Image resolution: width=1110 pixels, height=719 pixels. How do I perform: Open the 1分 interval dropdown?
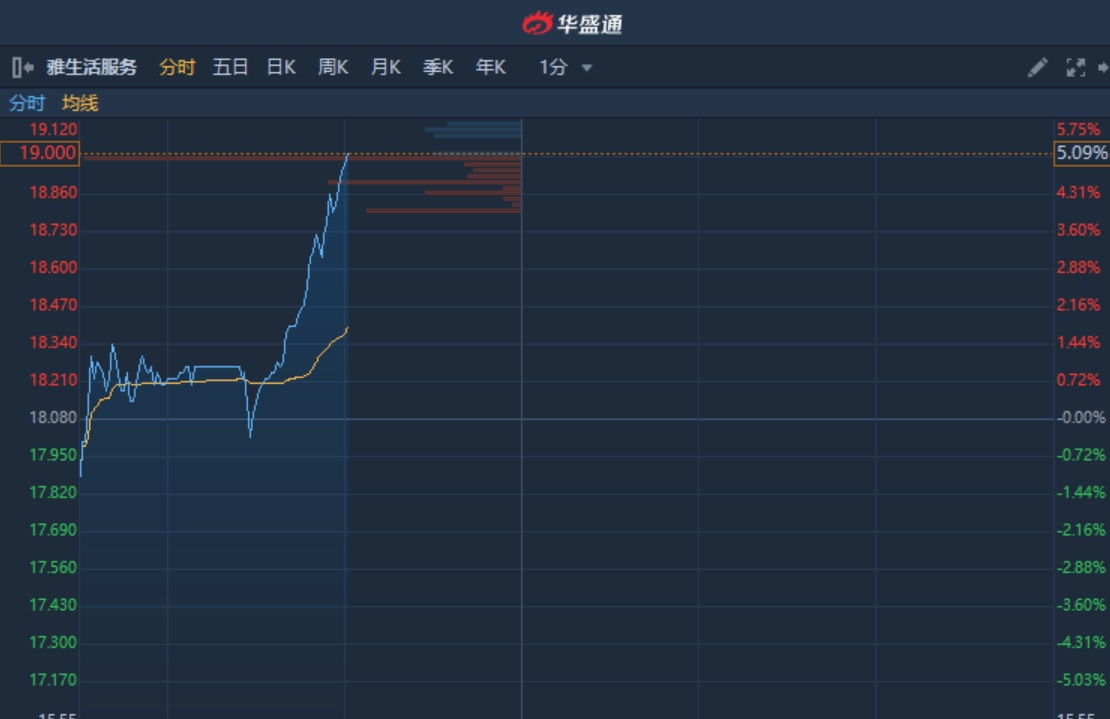point(553,67)
